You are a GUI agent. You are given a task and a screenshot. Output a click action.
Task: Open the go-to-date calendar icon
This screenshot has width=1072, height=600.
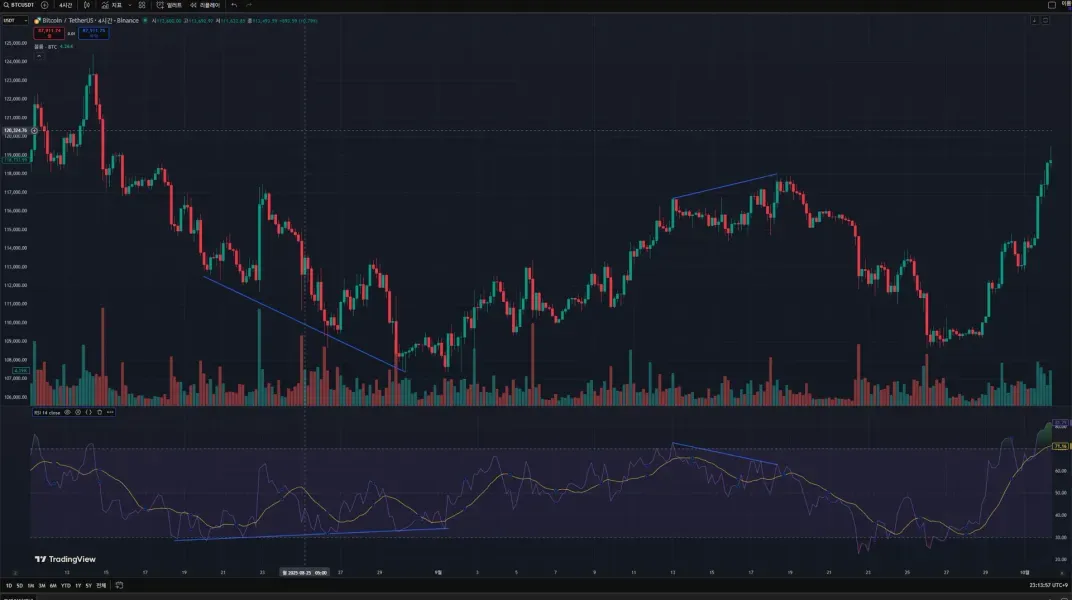click(x=120, y=586)
